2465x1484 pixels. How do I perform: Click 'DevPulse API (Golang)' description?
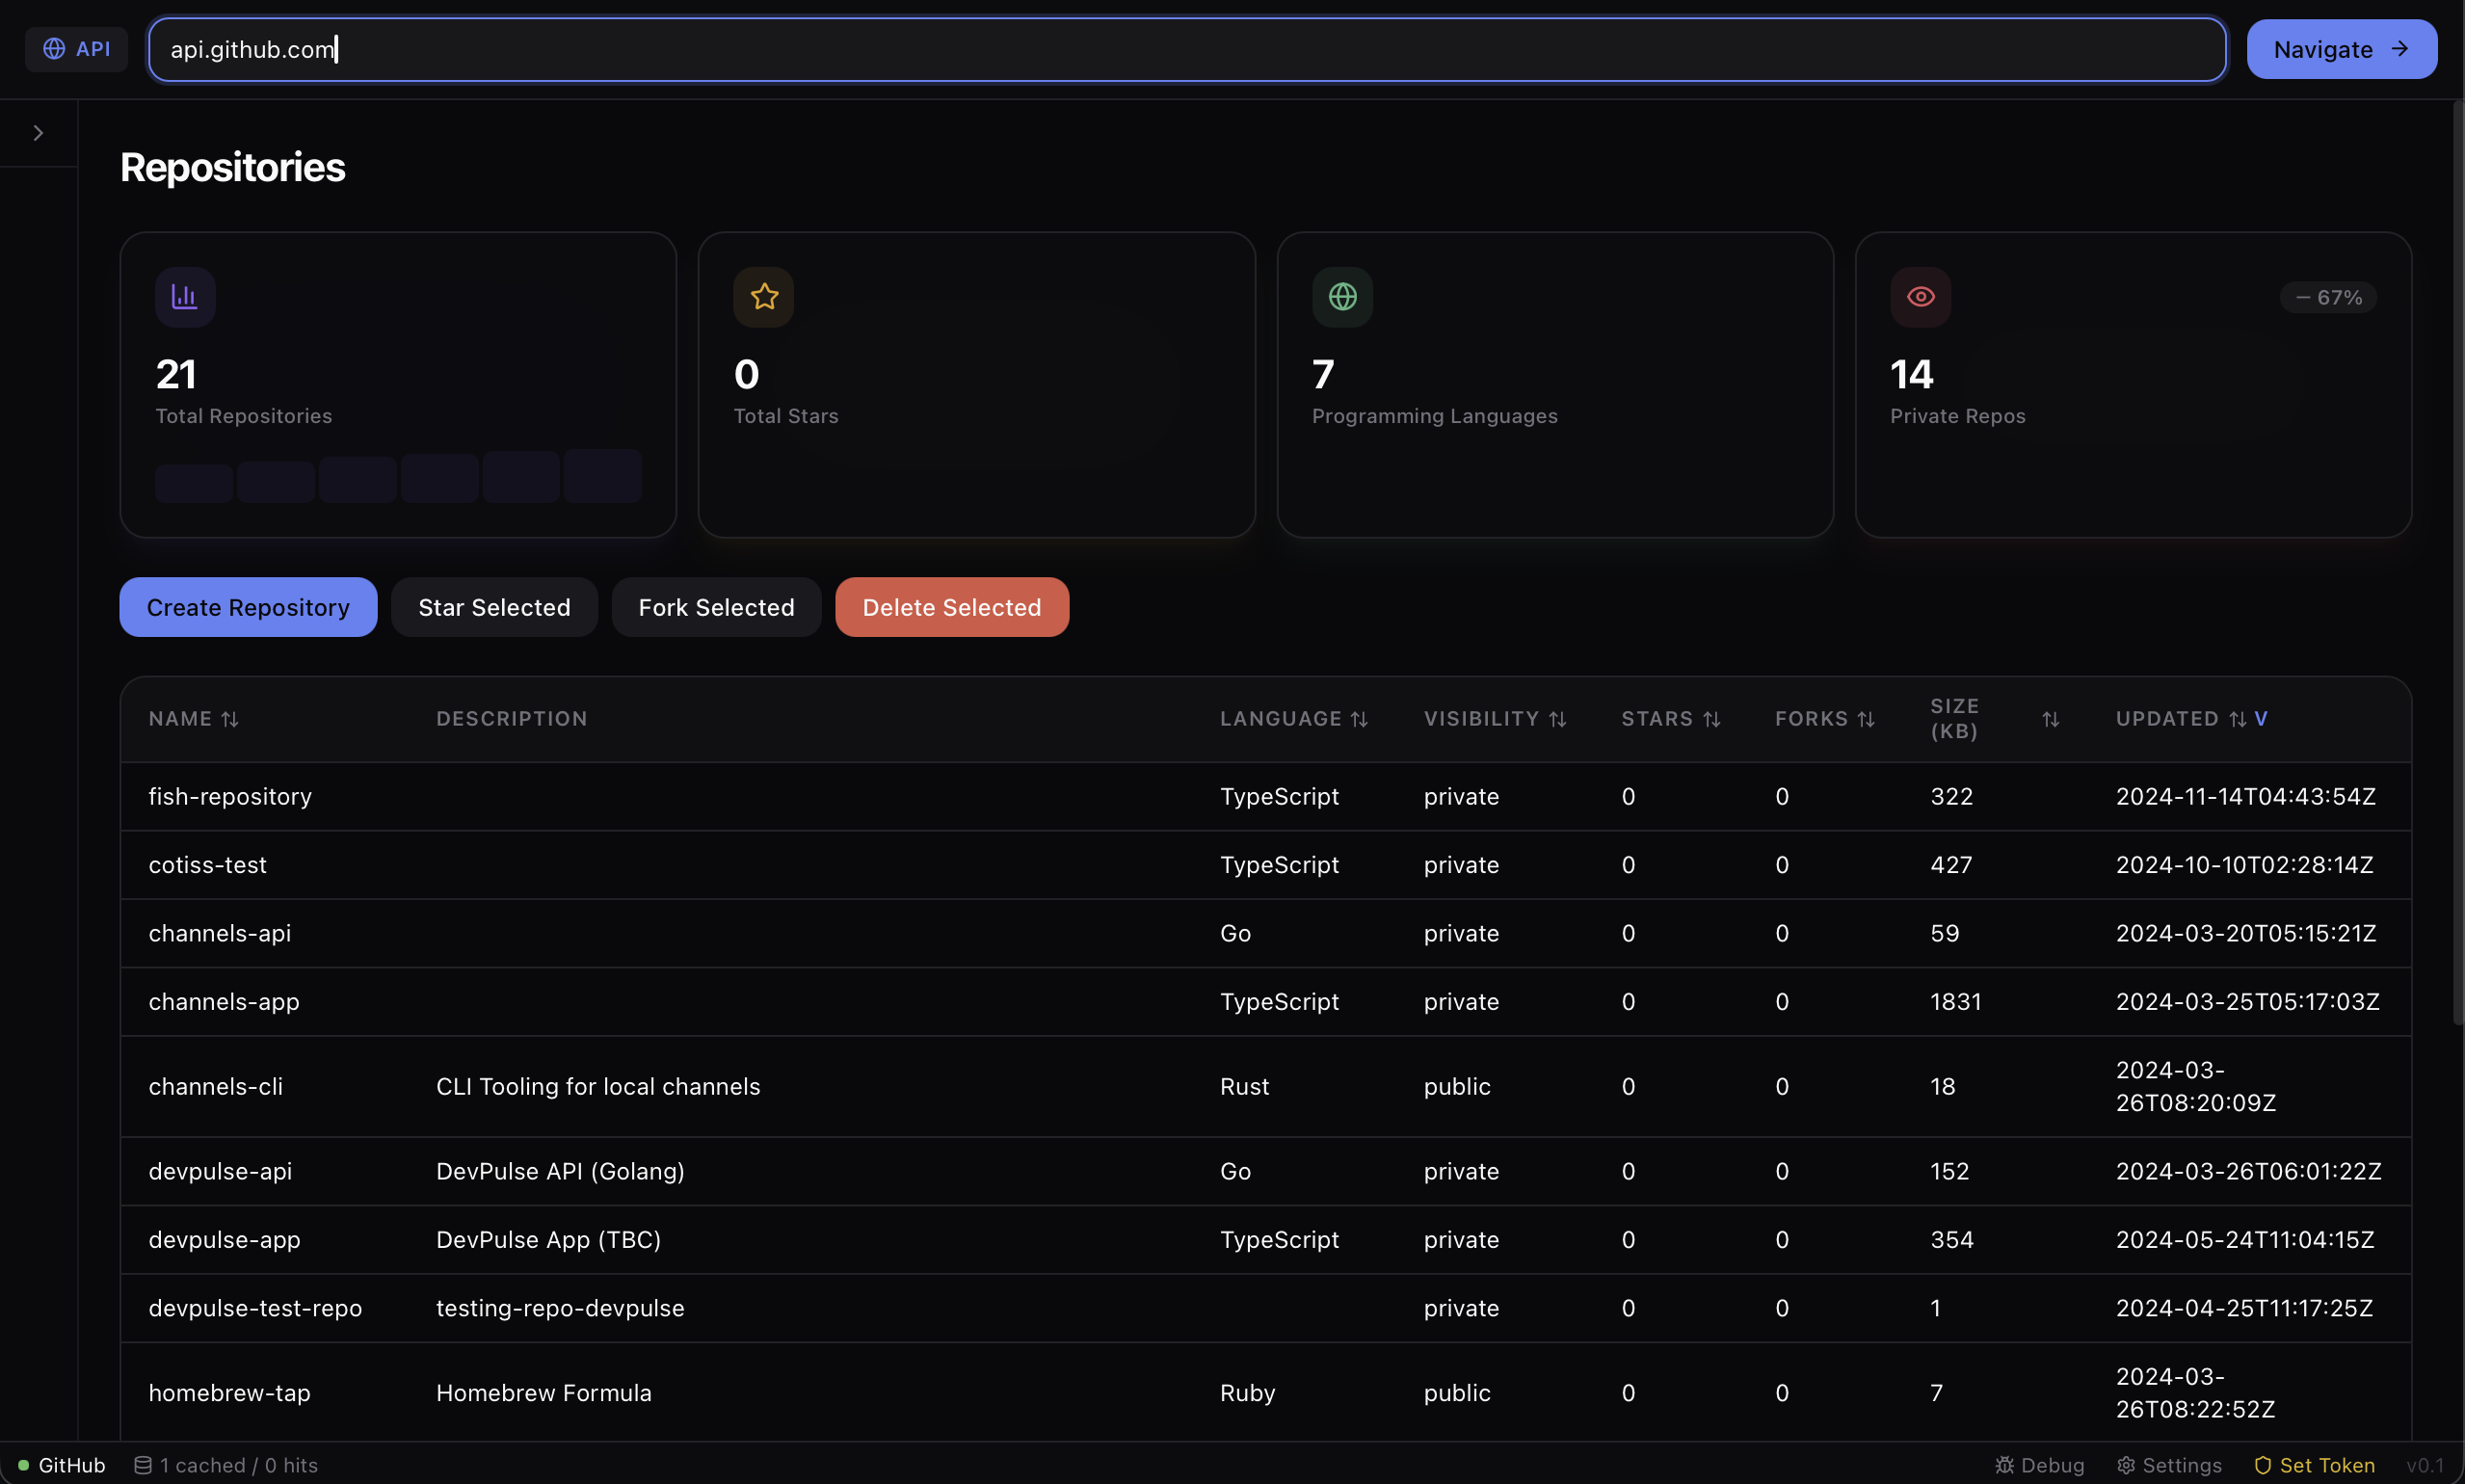(x=560, y=1172)
